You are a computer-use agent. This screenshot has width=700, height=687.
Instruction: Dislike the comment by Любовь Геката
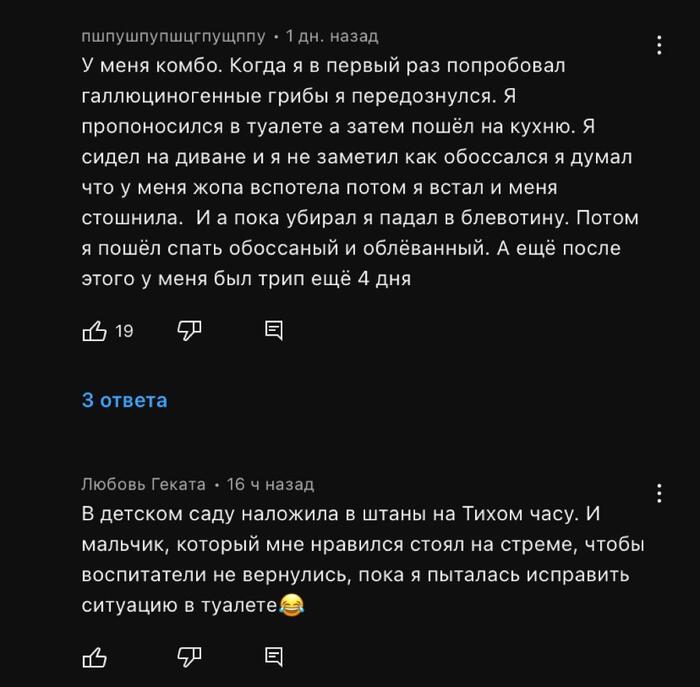coord(189,656)
